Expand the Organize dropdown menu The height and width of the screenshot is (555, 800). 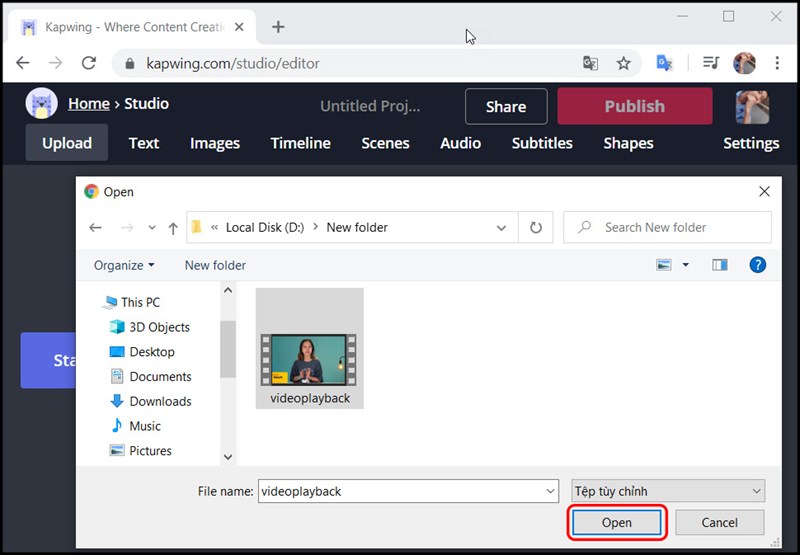124,265
